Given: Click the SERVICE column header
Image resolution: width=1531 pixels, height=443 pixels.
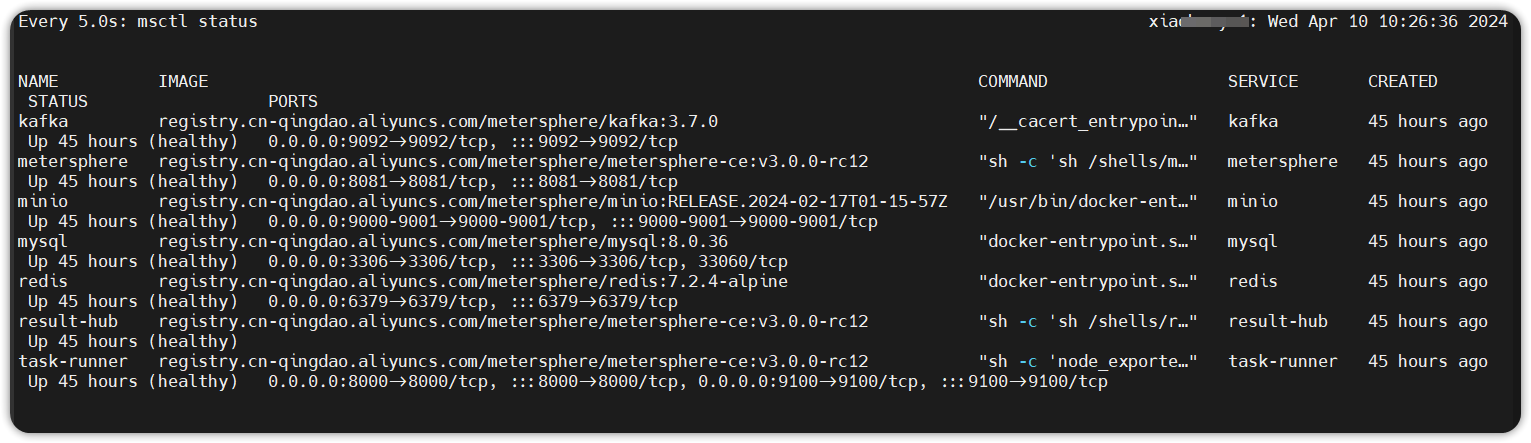Looking at the screenshot, I should click(x=1263, y=82).
